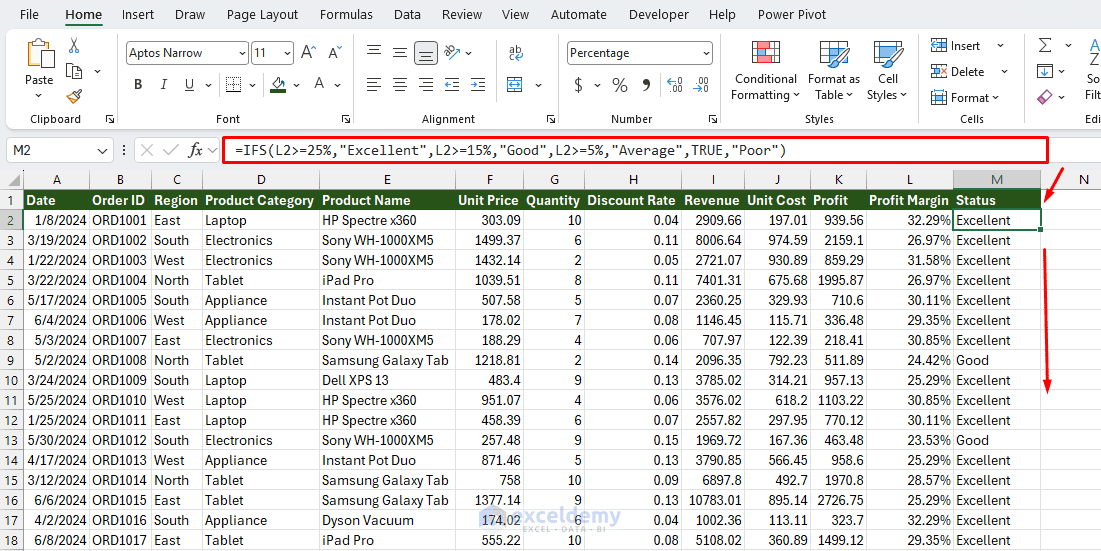Screen dimensions: 1101x551
Task: Click the Fill down icon
Action: click(1046, 71)
